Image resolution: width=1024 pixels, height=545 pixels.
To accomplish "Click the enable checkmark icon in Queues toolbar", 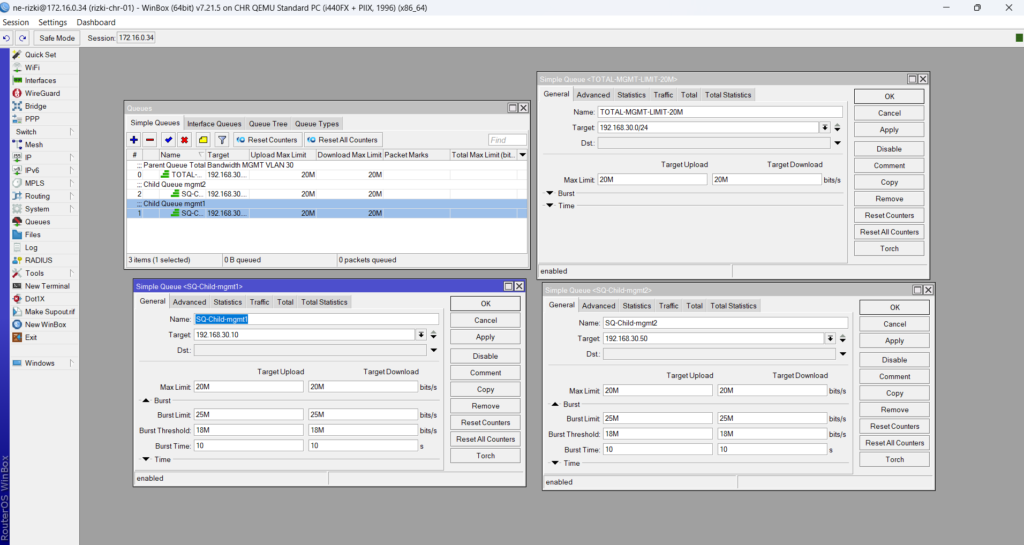I will [168, 140].
